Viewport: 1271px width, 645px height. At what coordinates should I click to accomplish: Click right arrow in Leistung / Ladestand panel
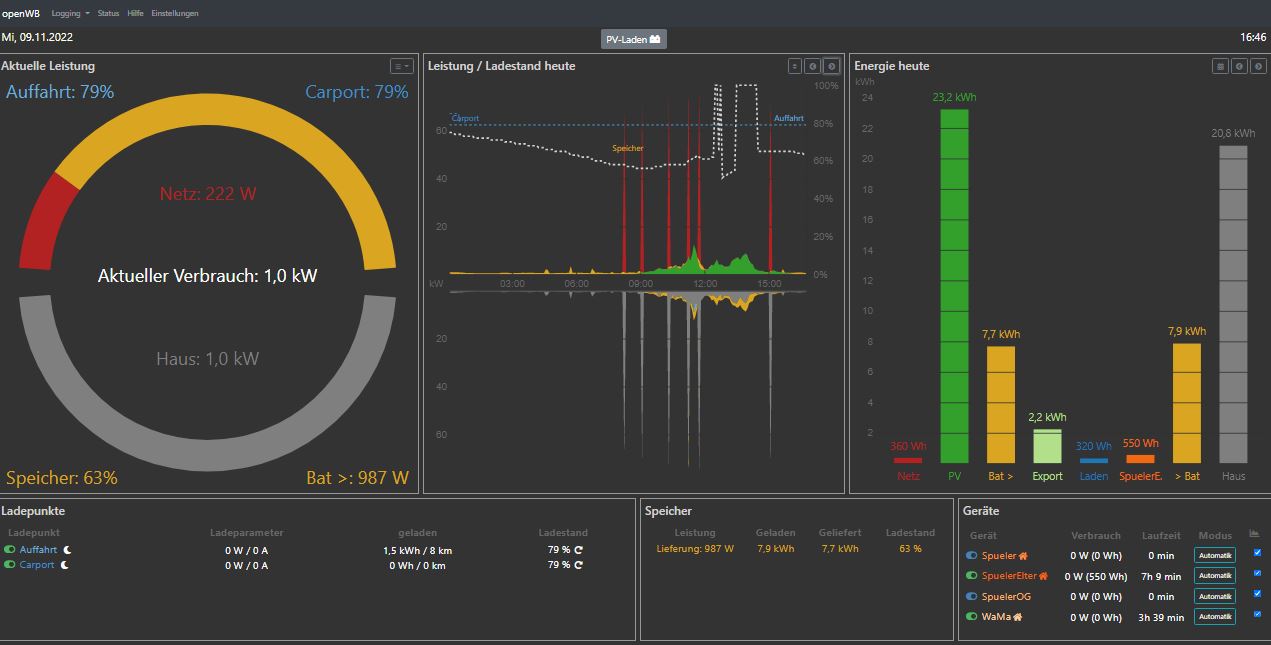[832, 66]
